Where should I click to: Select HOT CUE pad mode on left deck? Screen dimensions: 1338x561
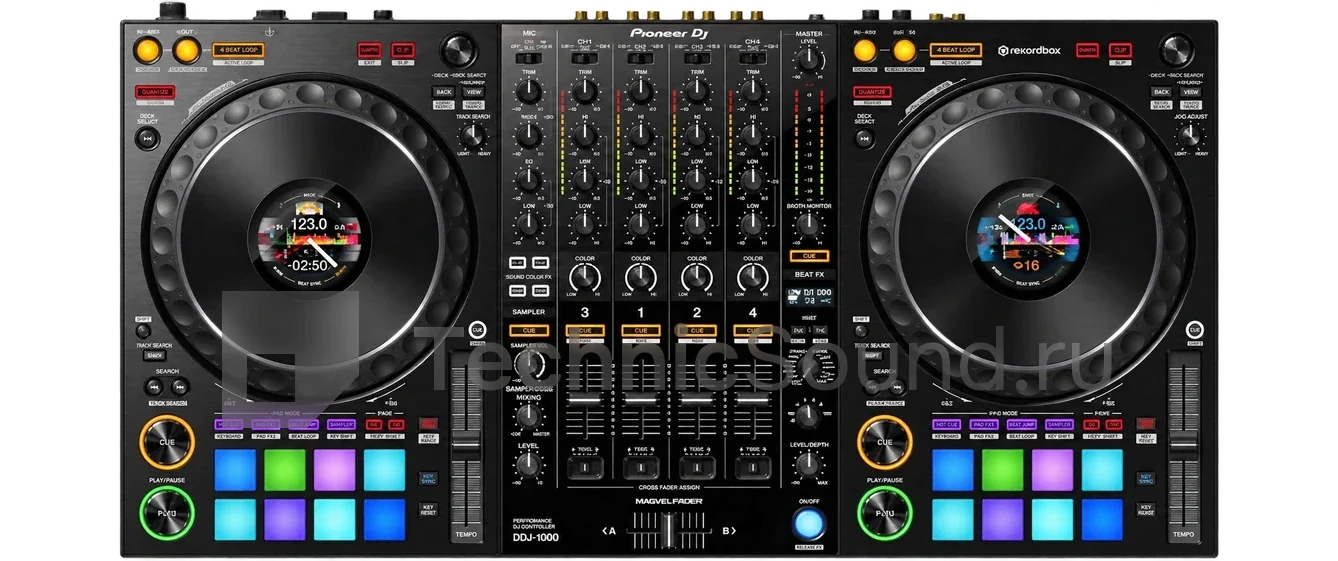coord(229,425)
